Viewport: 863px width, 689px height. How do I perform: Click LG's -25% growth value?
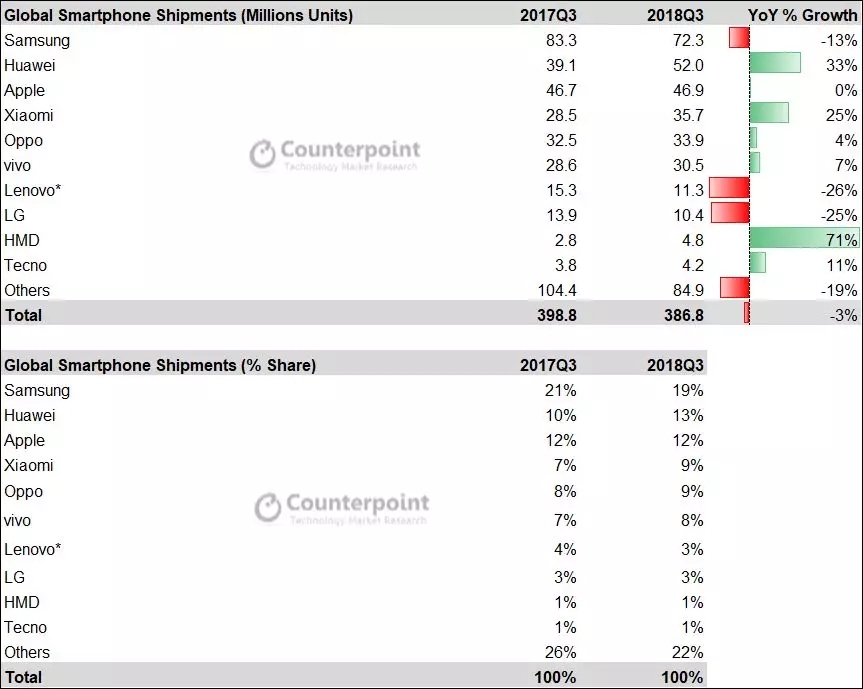(x=837, y=215)
